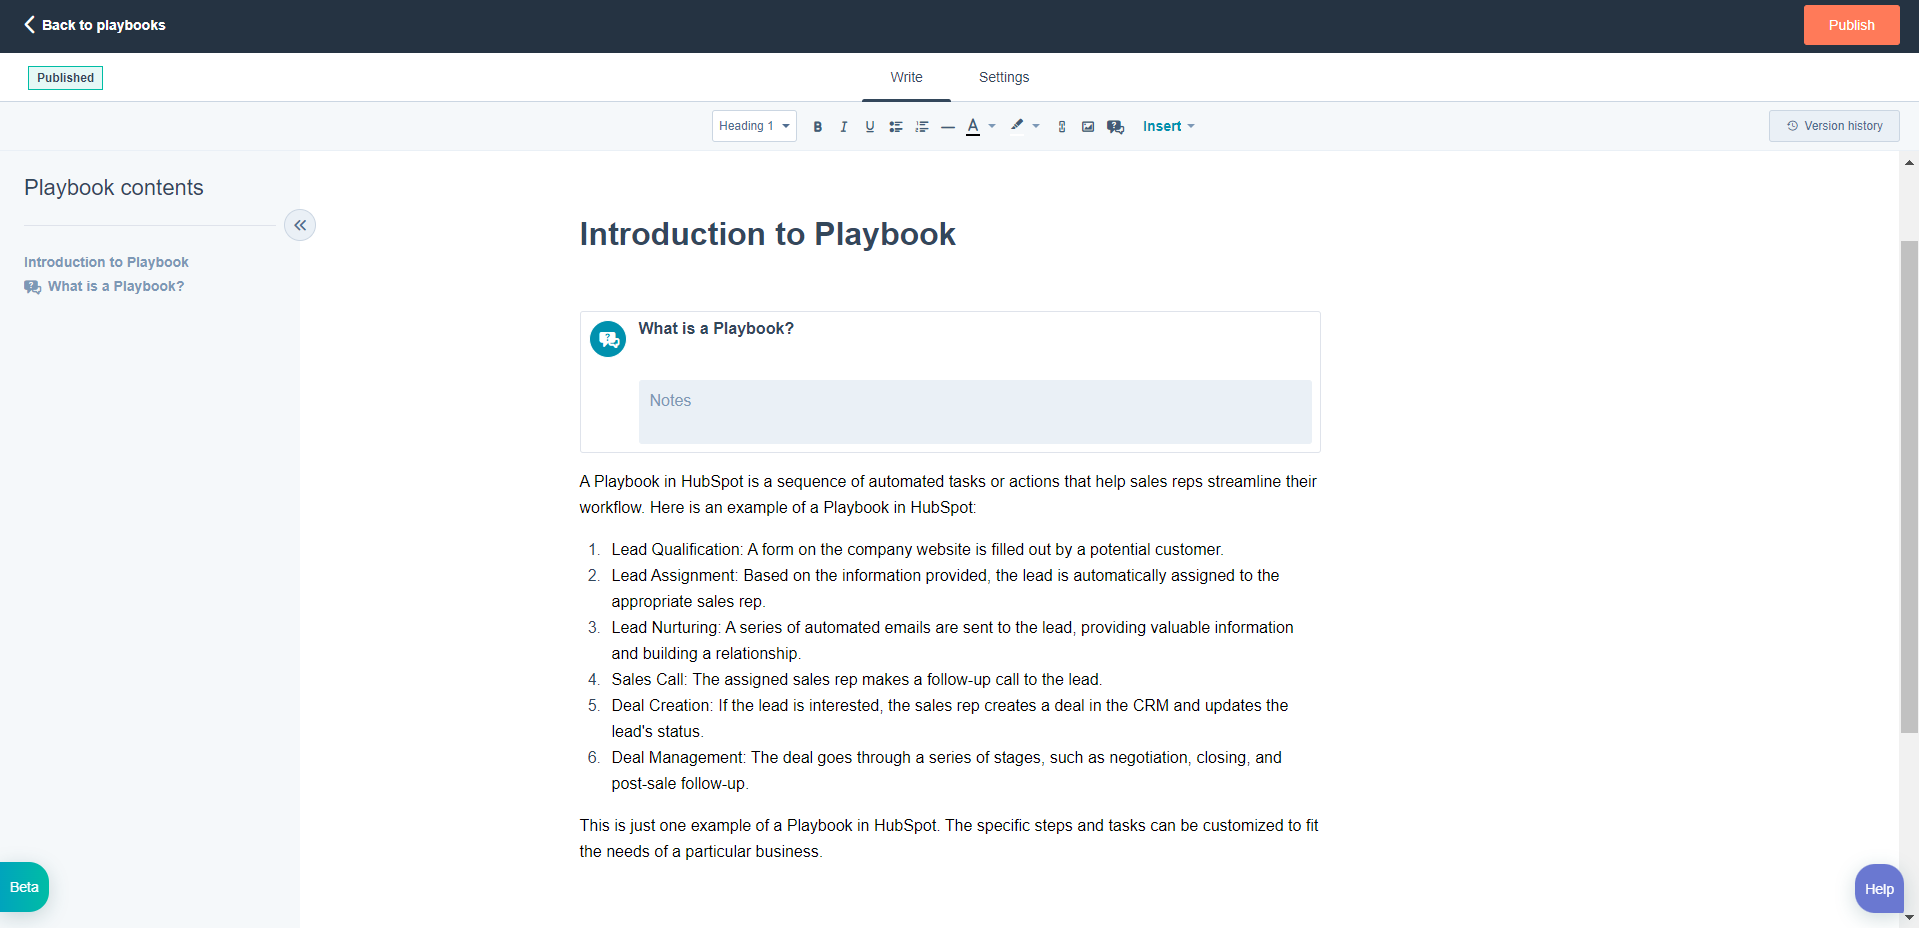Publish the playbook
The height and width of the screenshot is (928, 1919).
pos(1850,25)
